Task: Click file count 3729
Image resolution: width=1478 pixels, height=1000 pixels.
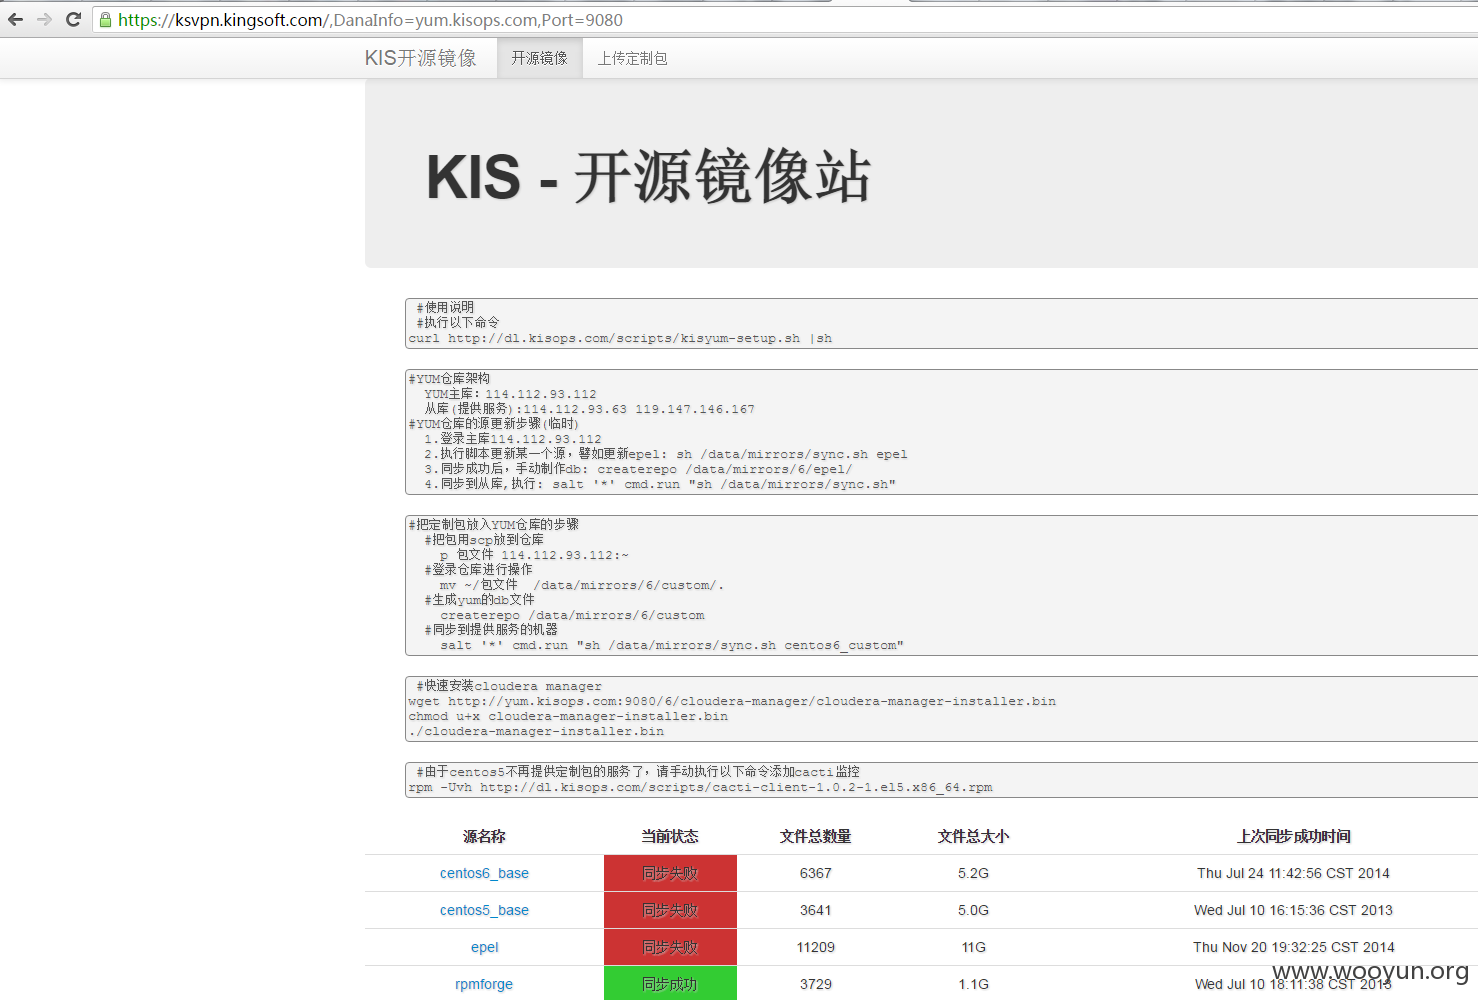Action: (x=816, y=984)
